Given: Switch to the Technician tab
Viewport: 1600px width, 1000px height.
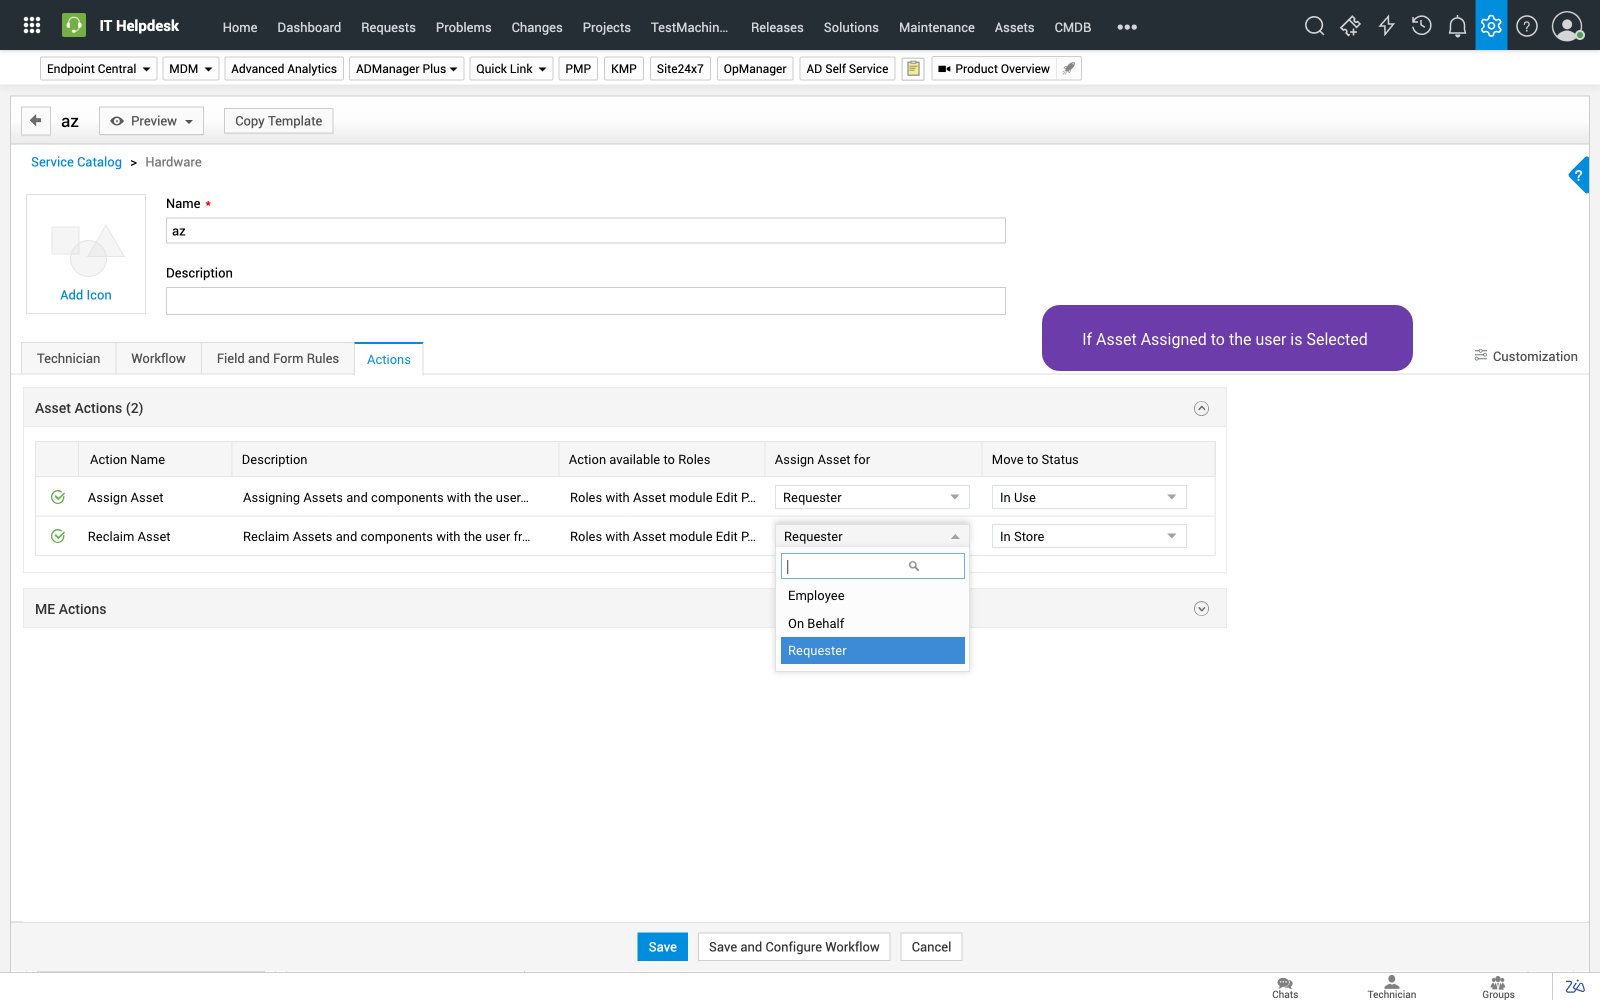Looking at the screenshot, I should tap(69, 358).
